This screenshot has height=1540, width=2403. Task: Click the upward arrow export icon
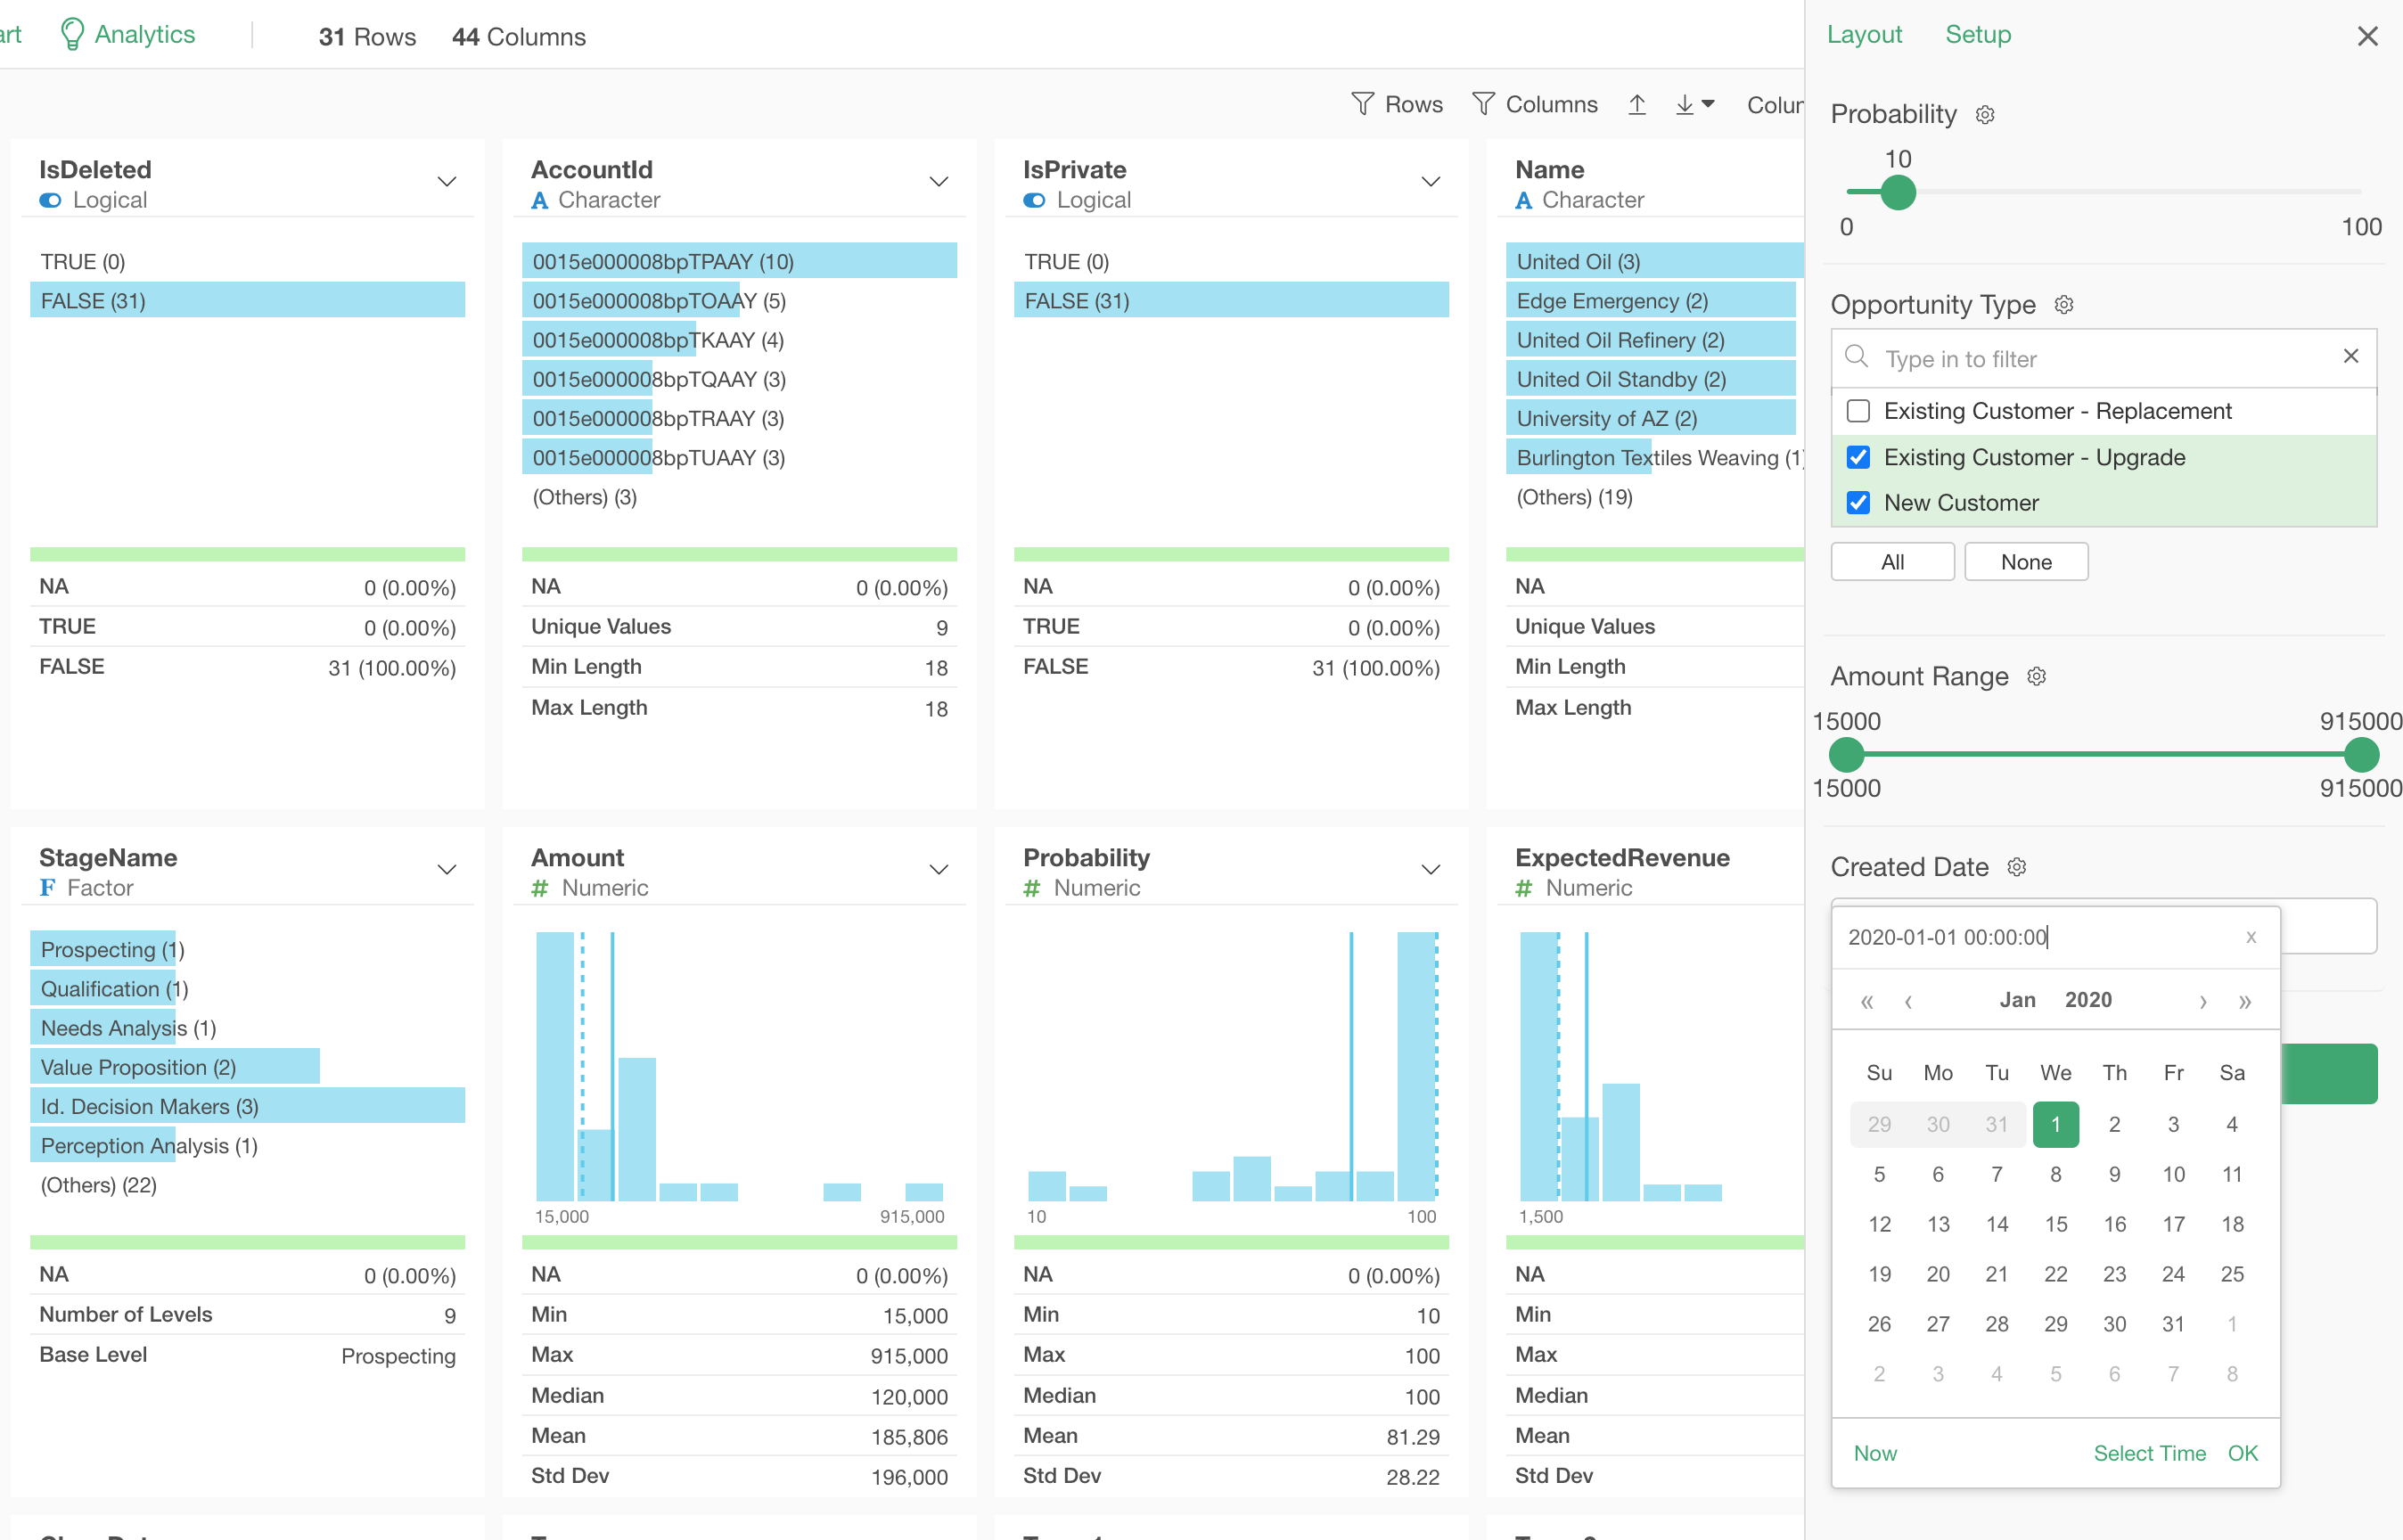click(x=1637, y=104)
